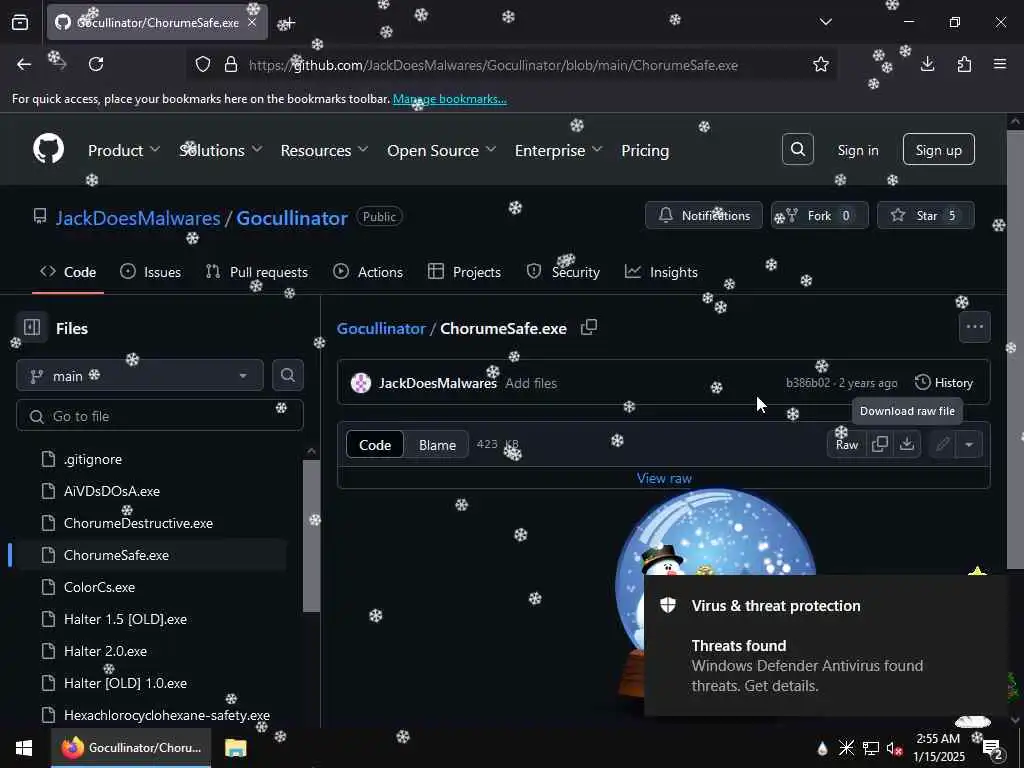Open network status tray icon

coord(871,748)
